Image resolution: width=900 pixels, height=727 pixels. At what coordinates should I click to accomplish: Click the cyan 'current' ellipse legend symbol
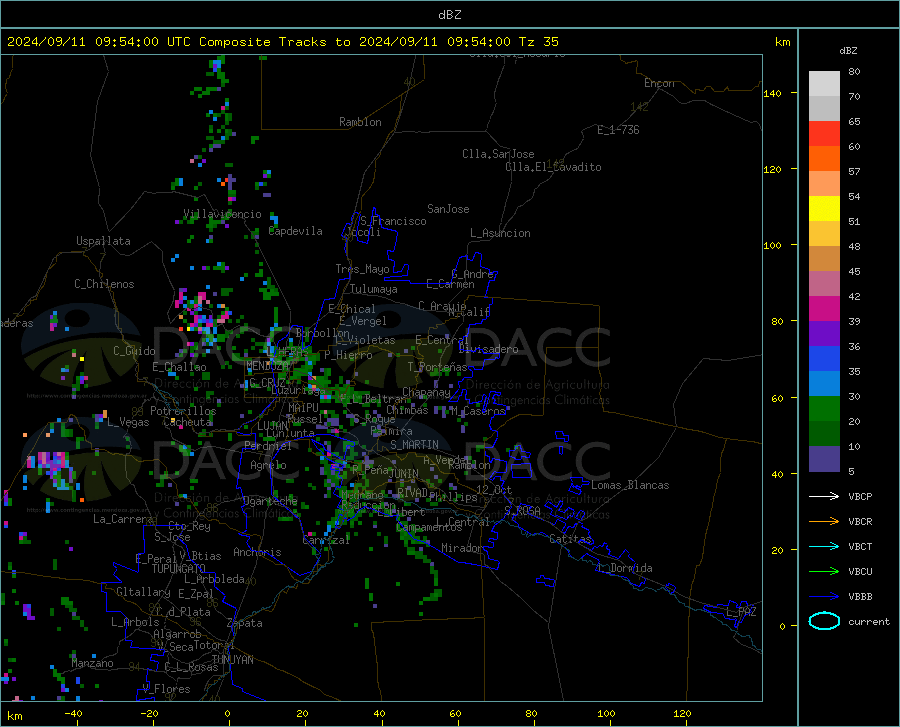coord(824,621)
